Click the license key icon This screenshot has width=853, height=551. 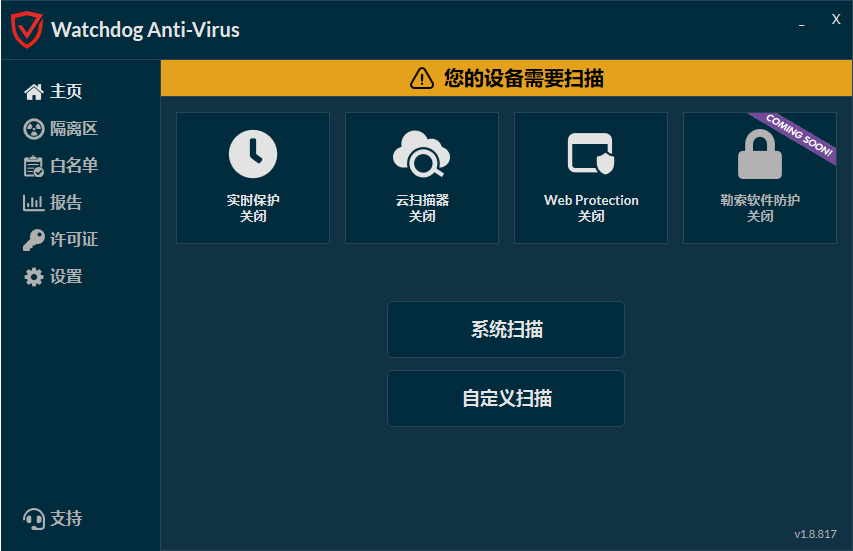pyautogui.click(x=34, y=240)
